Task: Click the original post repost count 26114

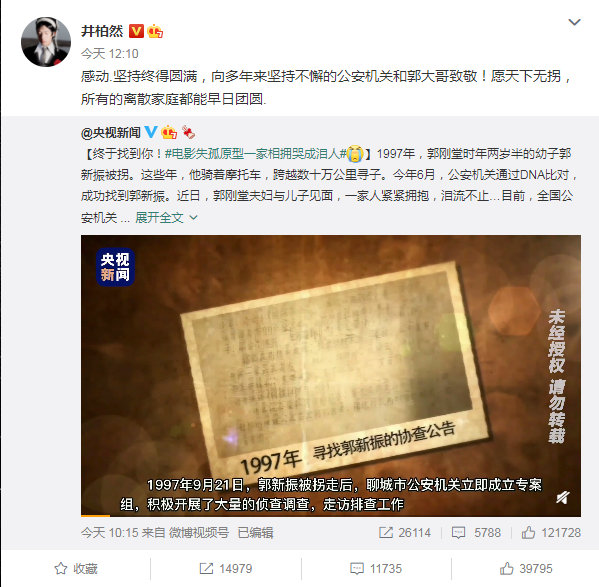Action: [405, 533]
